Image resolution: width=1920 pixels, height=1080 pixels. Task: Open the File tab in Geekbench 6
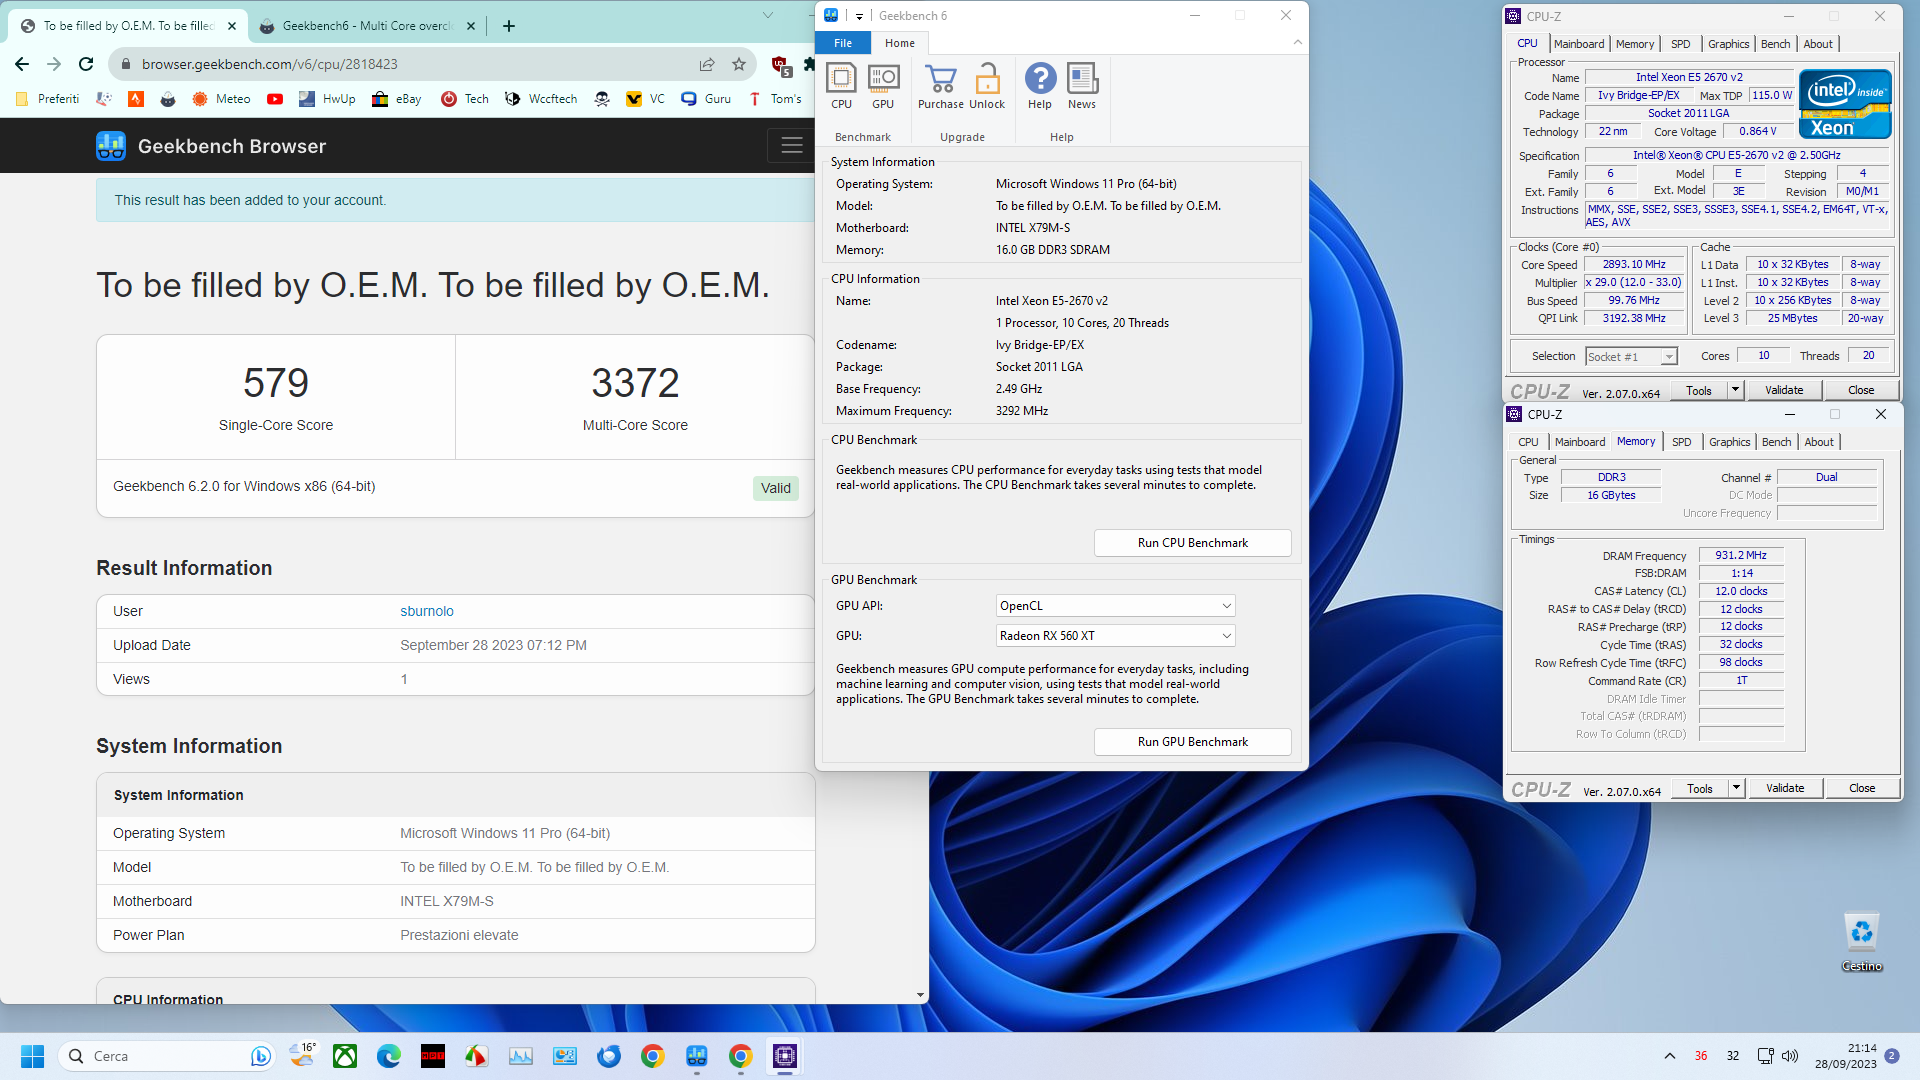[843, 43]
